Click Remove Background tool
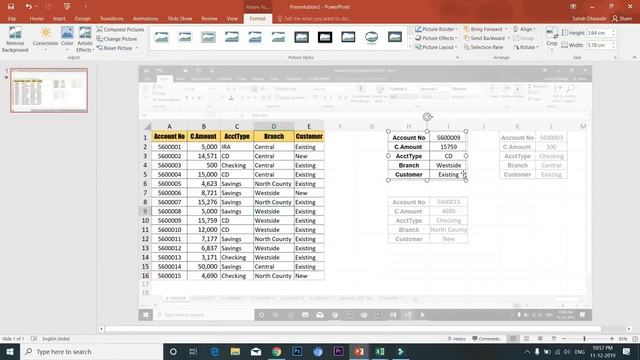Viewport: 640px width, 360px height. [x=15, y=40]
